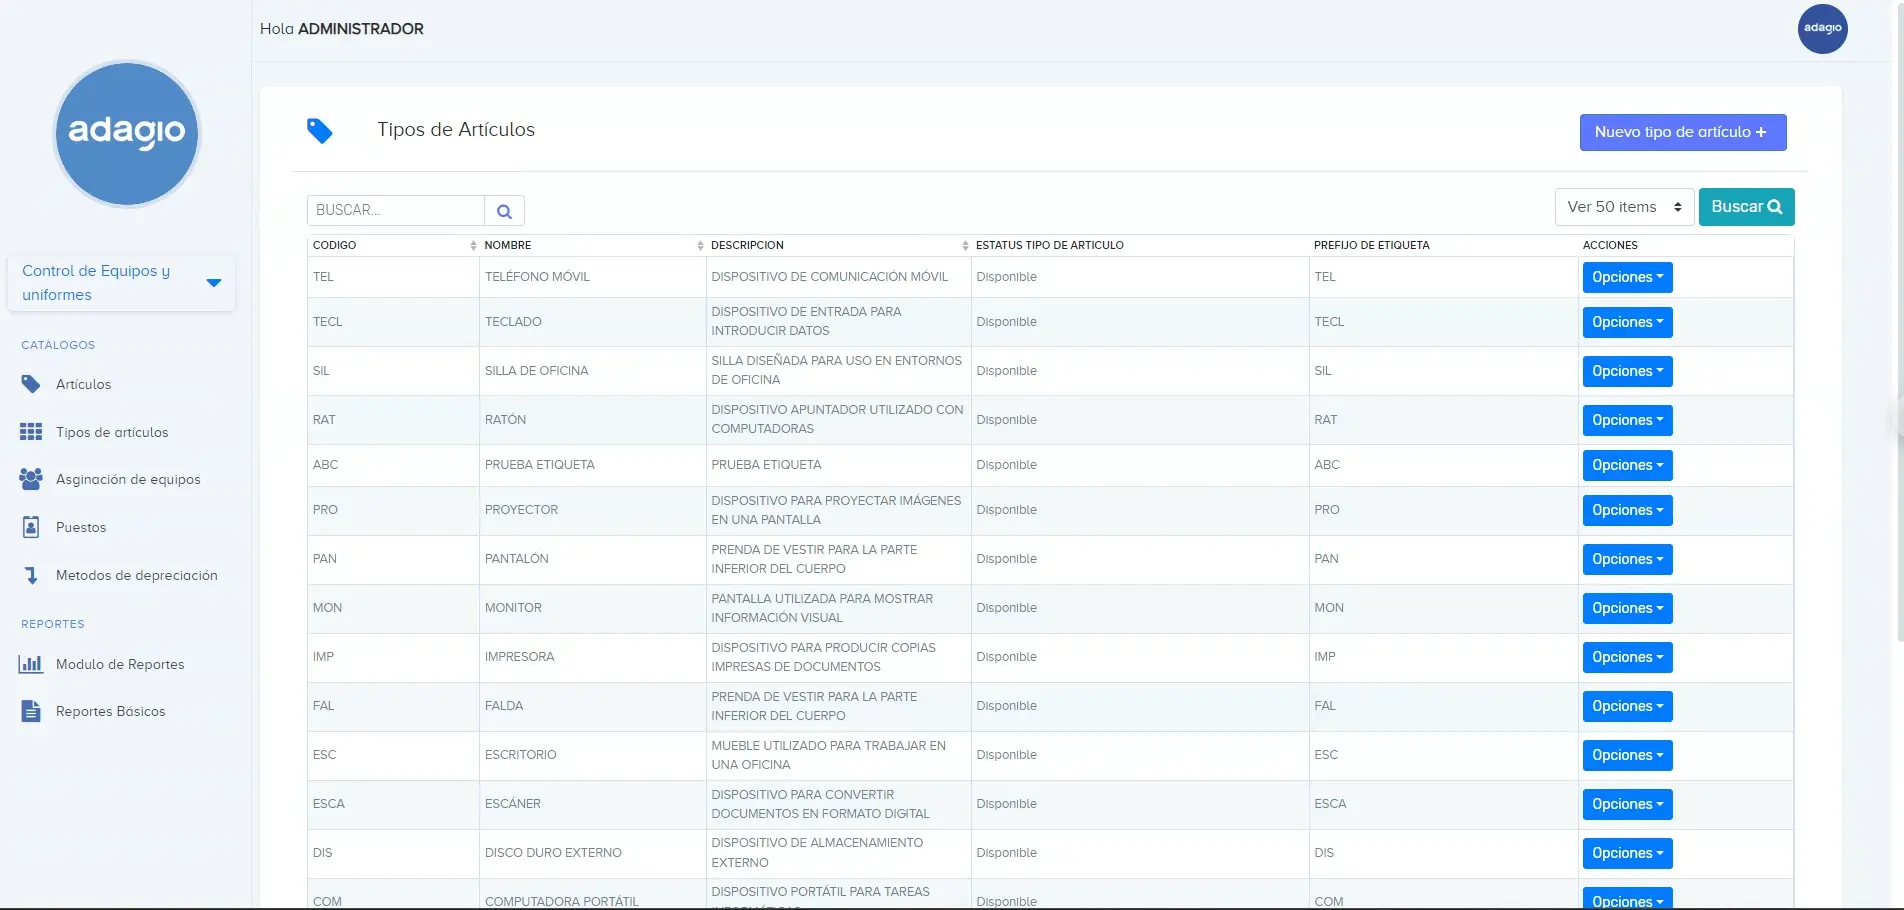This screenshot has height=910, width=1904.
Task: Go to Artículos catalog
Action: click(x=83, y=384)
